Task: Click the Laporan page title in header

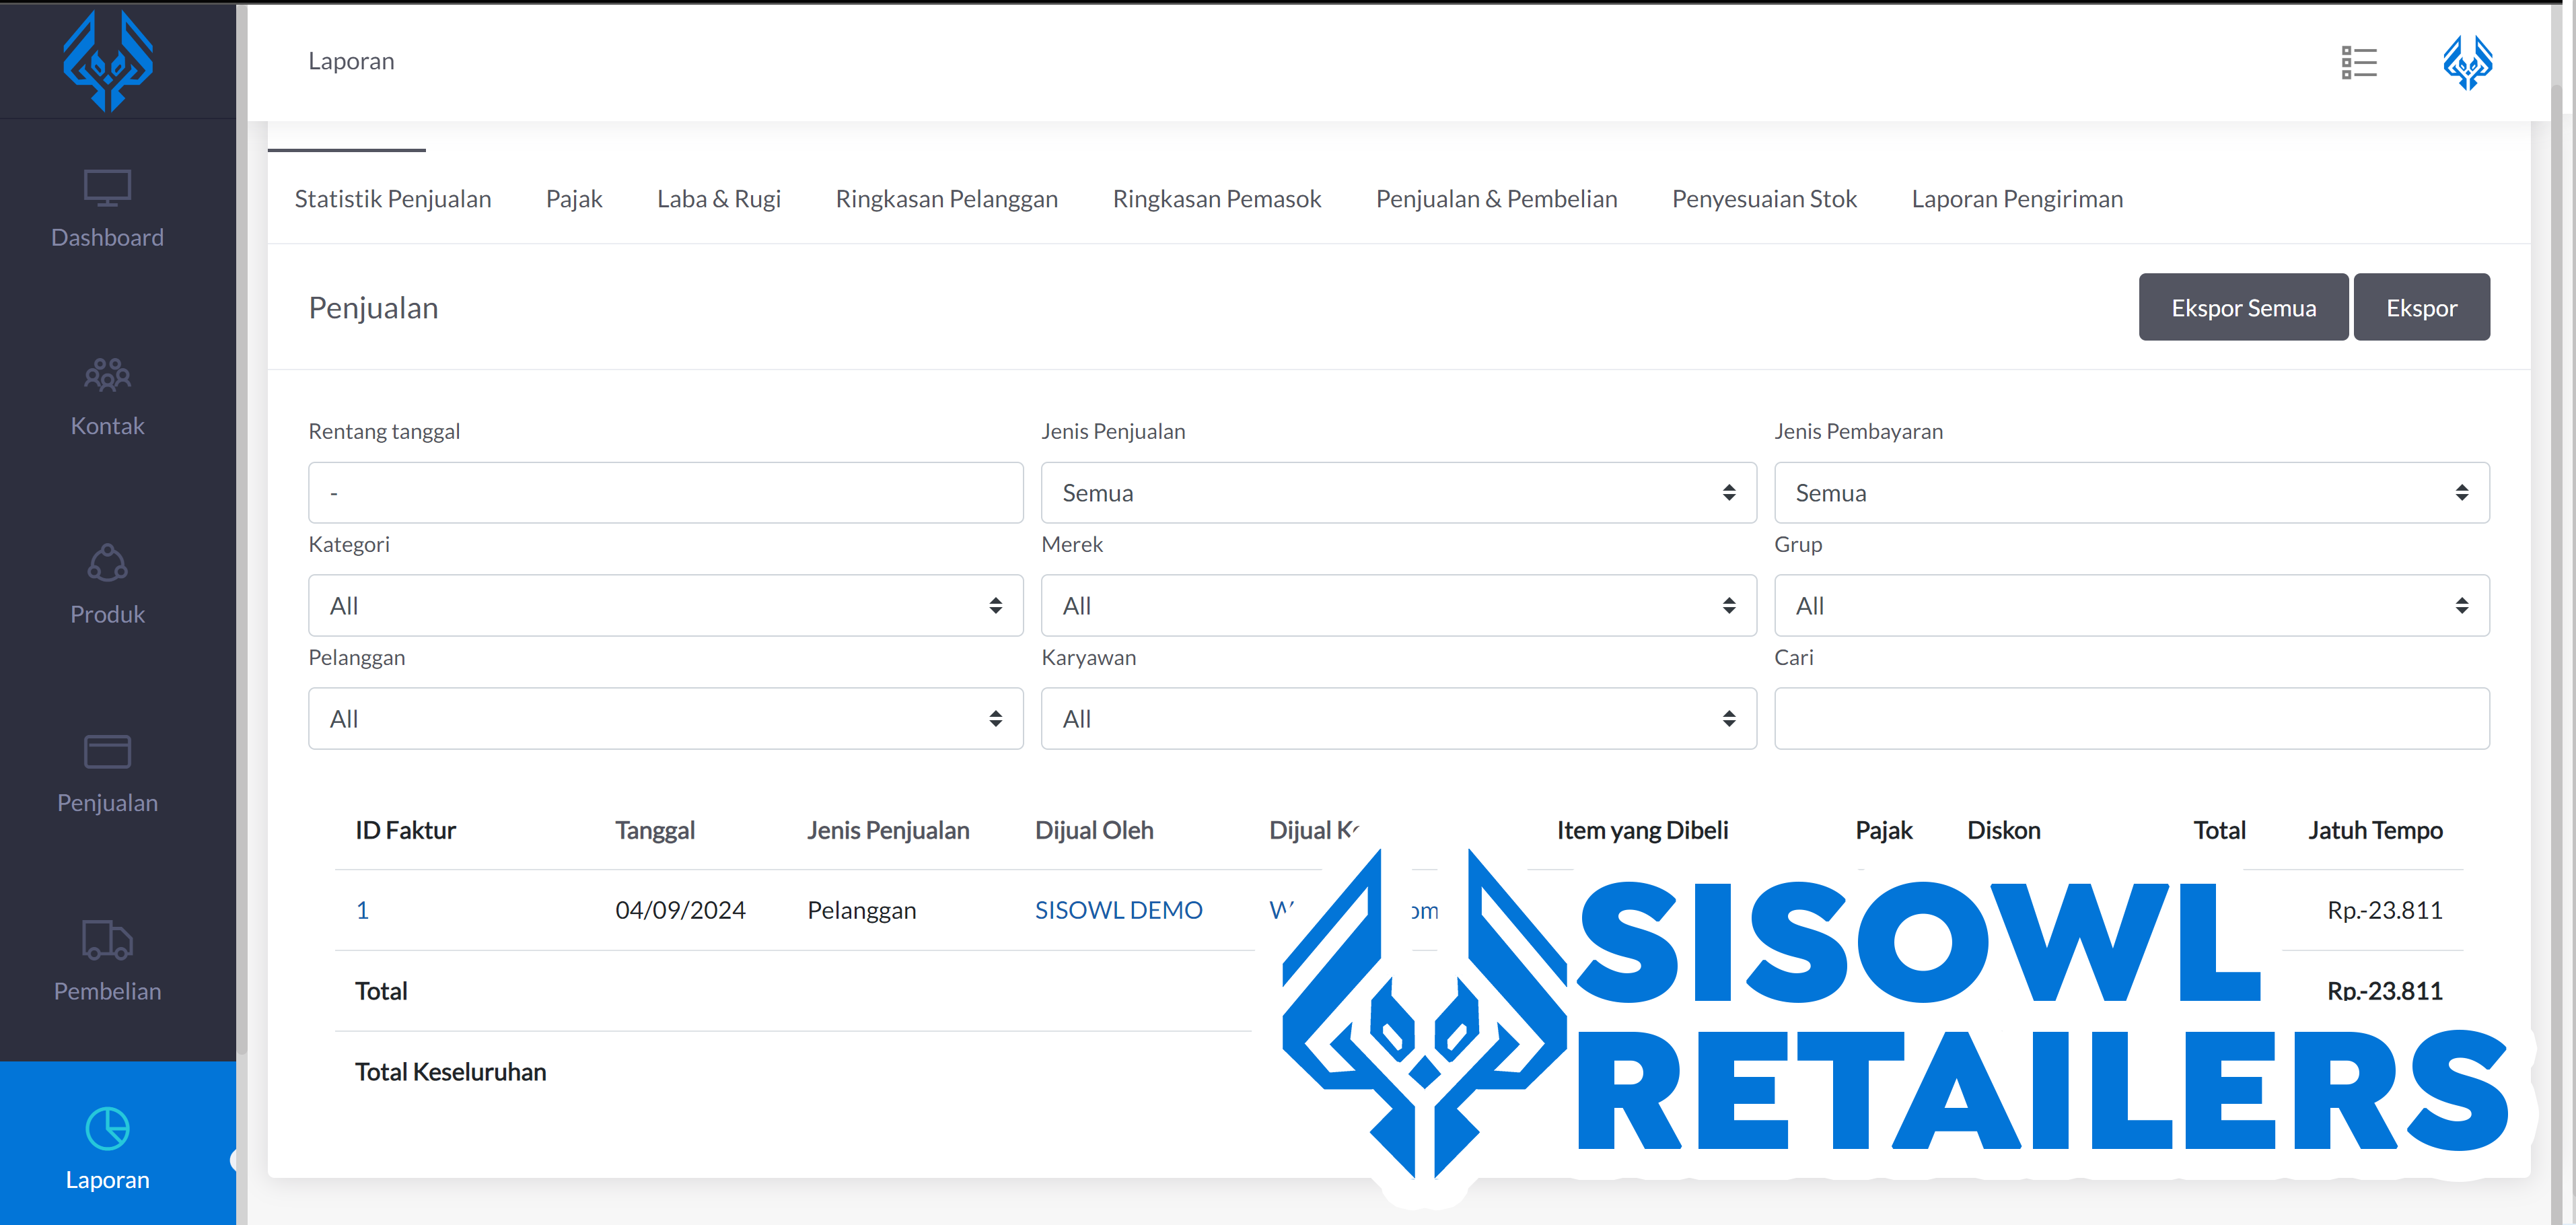Action: [x=351, y=61]
